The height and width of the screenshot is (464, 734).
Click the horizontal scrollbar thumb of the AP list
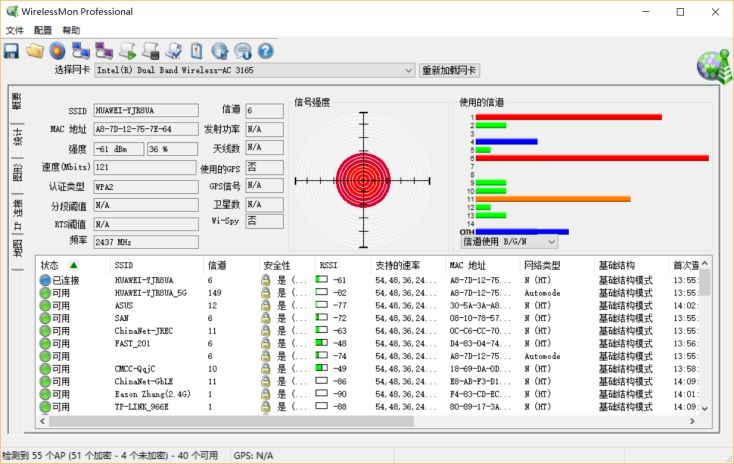point(231,421)
